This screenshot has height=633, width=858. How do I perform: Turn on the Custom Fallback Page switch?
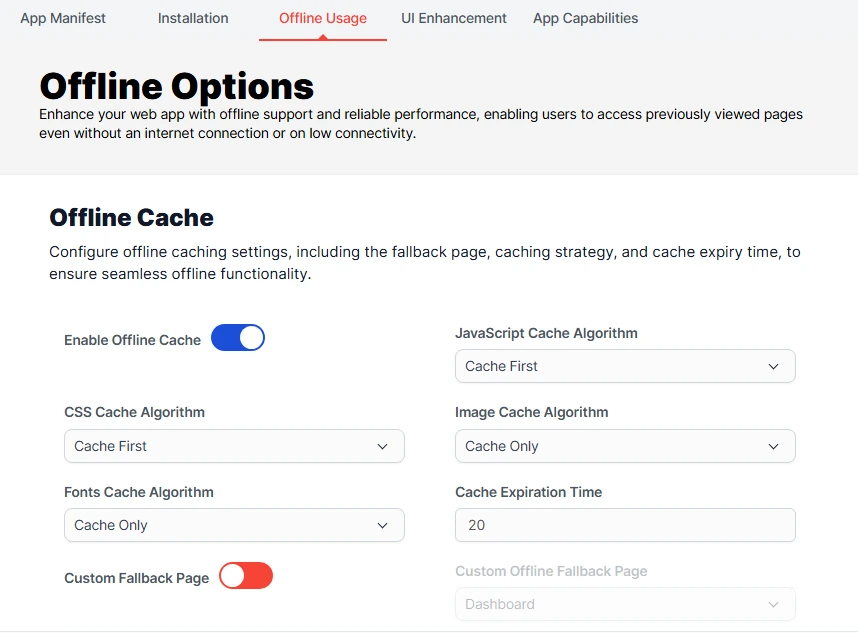pos(246,576)
